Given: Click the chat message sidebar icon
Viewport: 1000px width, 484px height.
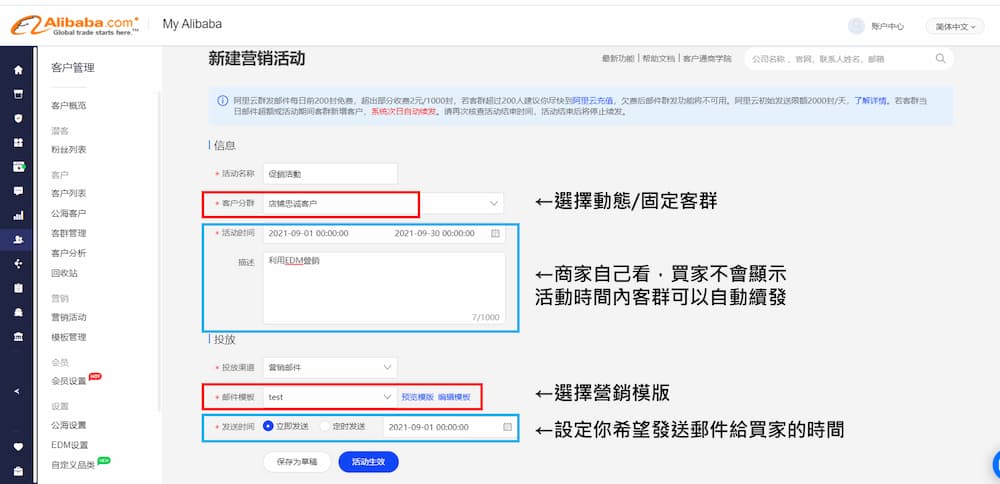Looking at the screenshot, I should [x=17, y=191].
